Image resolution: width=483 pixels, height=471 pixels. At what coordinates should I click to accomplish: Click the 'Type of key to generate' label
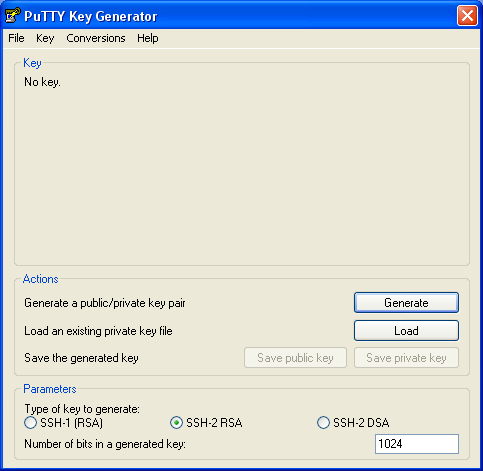82,409
